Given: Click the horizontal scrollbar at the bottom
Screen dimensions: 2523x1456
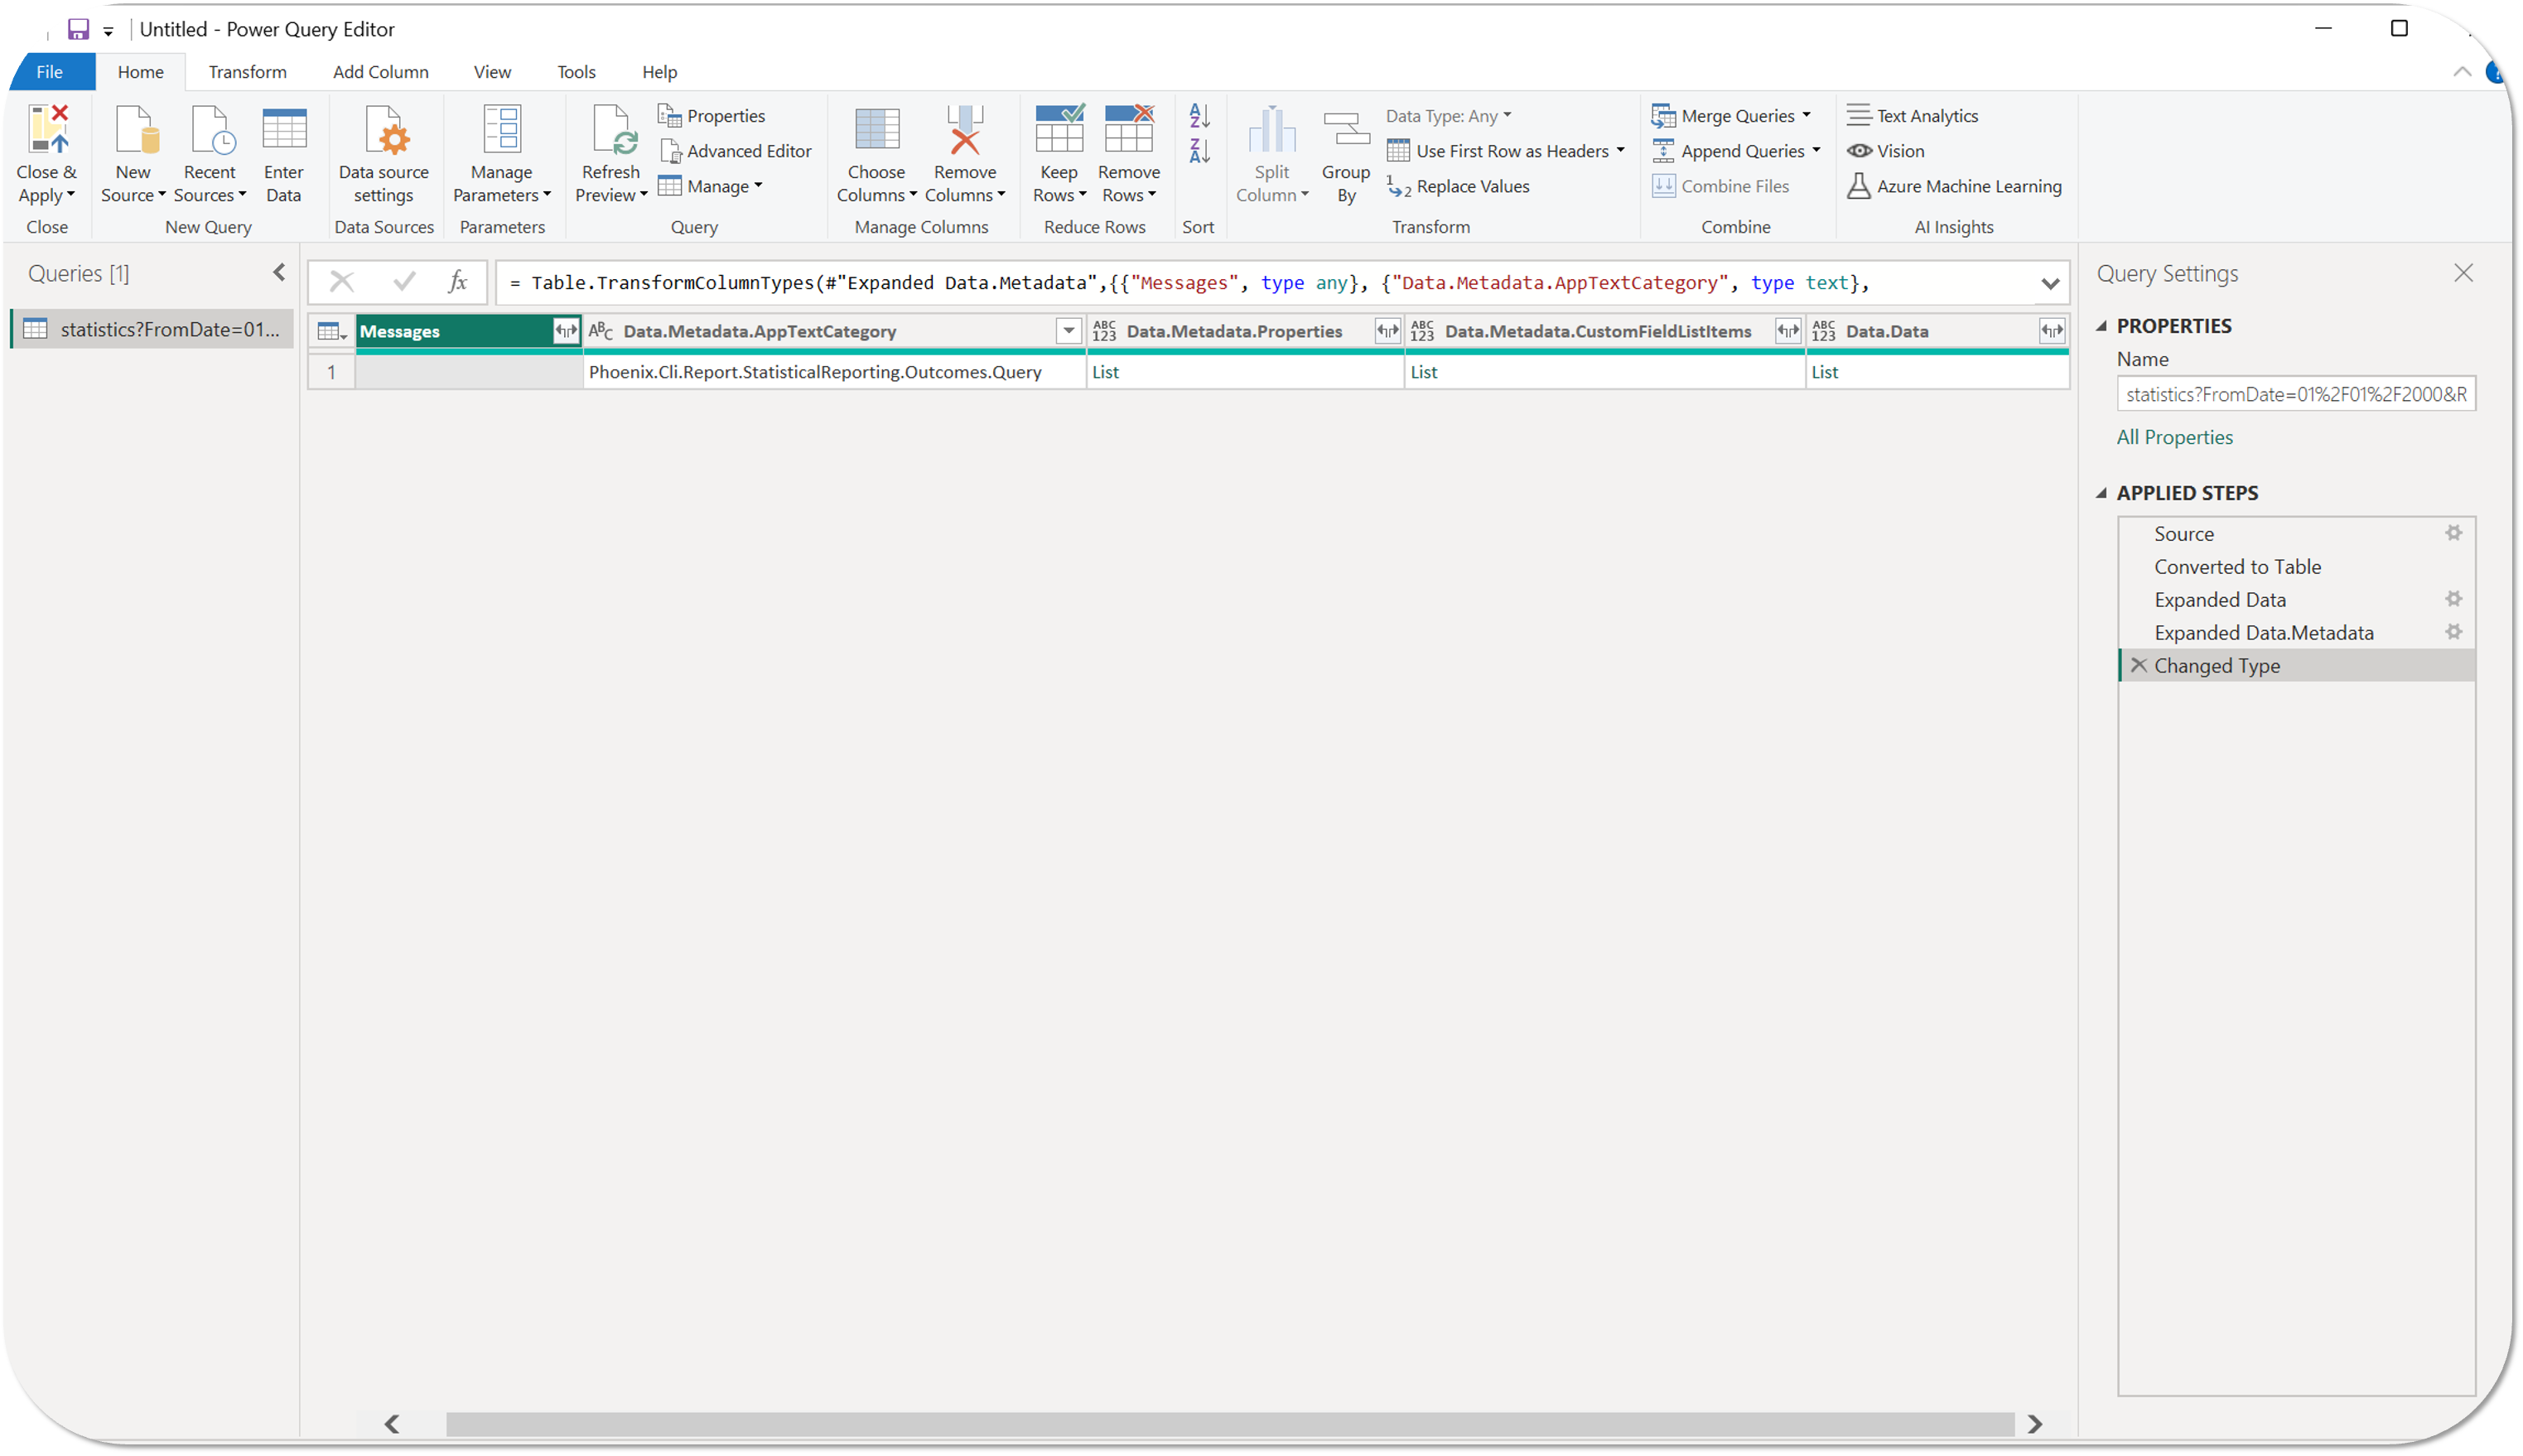Looking at the screenshot, I should pyautogui.click(x=1228, y=1423).
